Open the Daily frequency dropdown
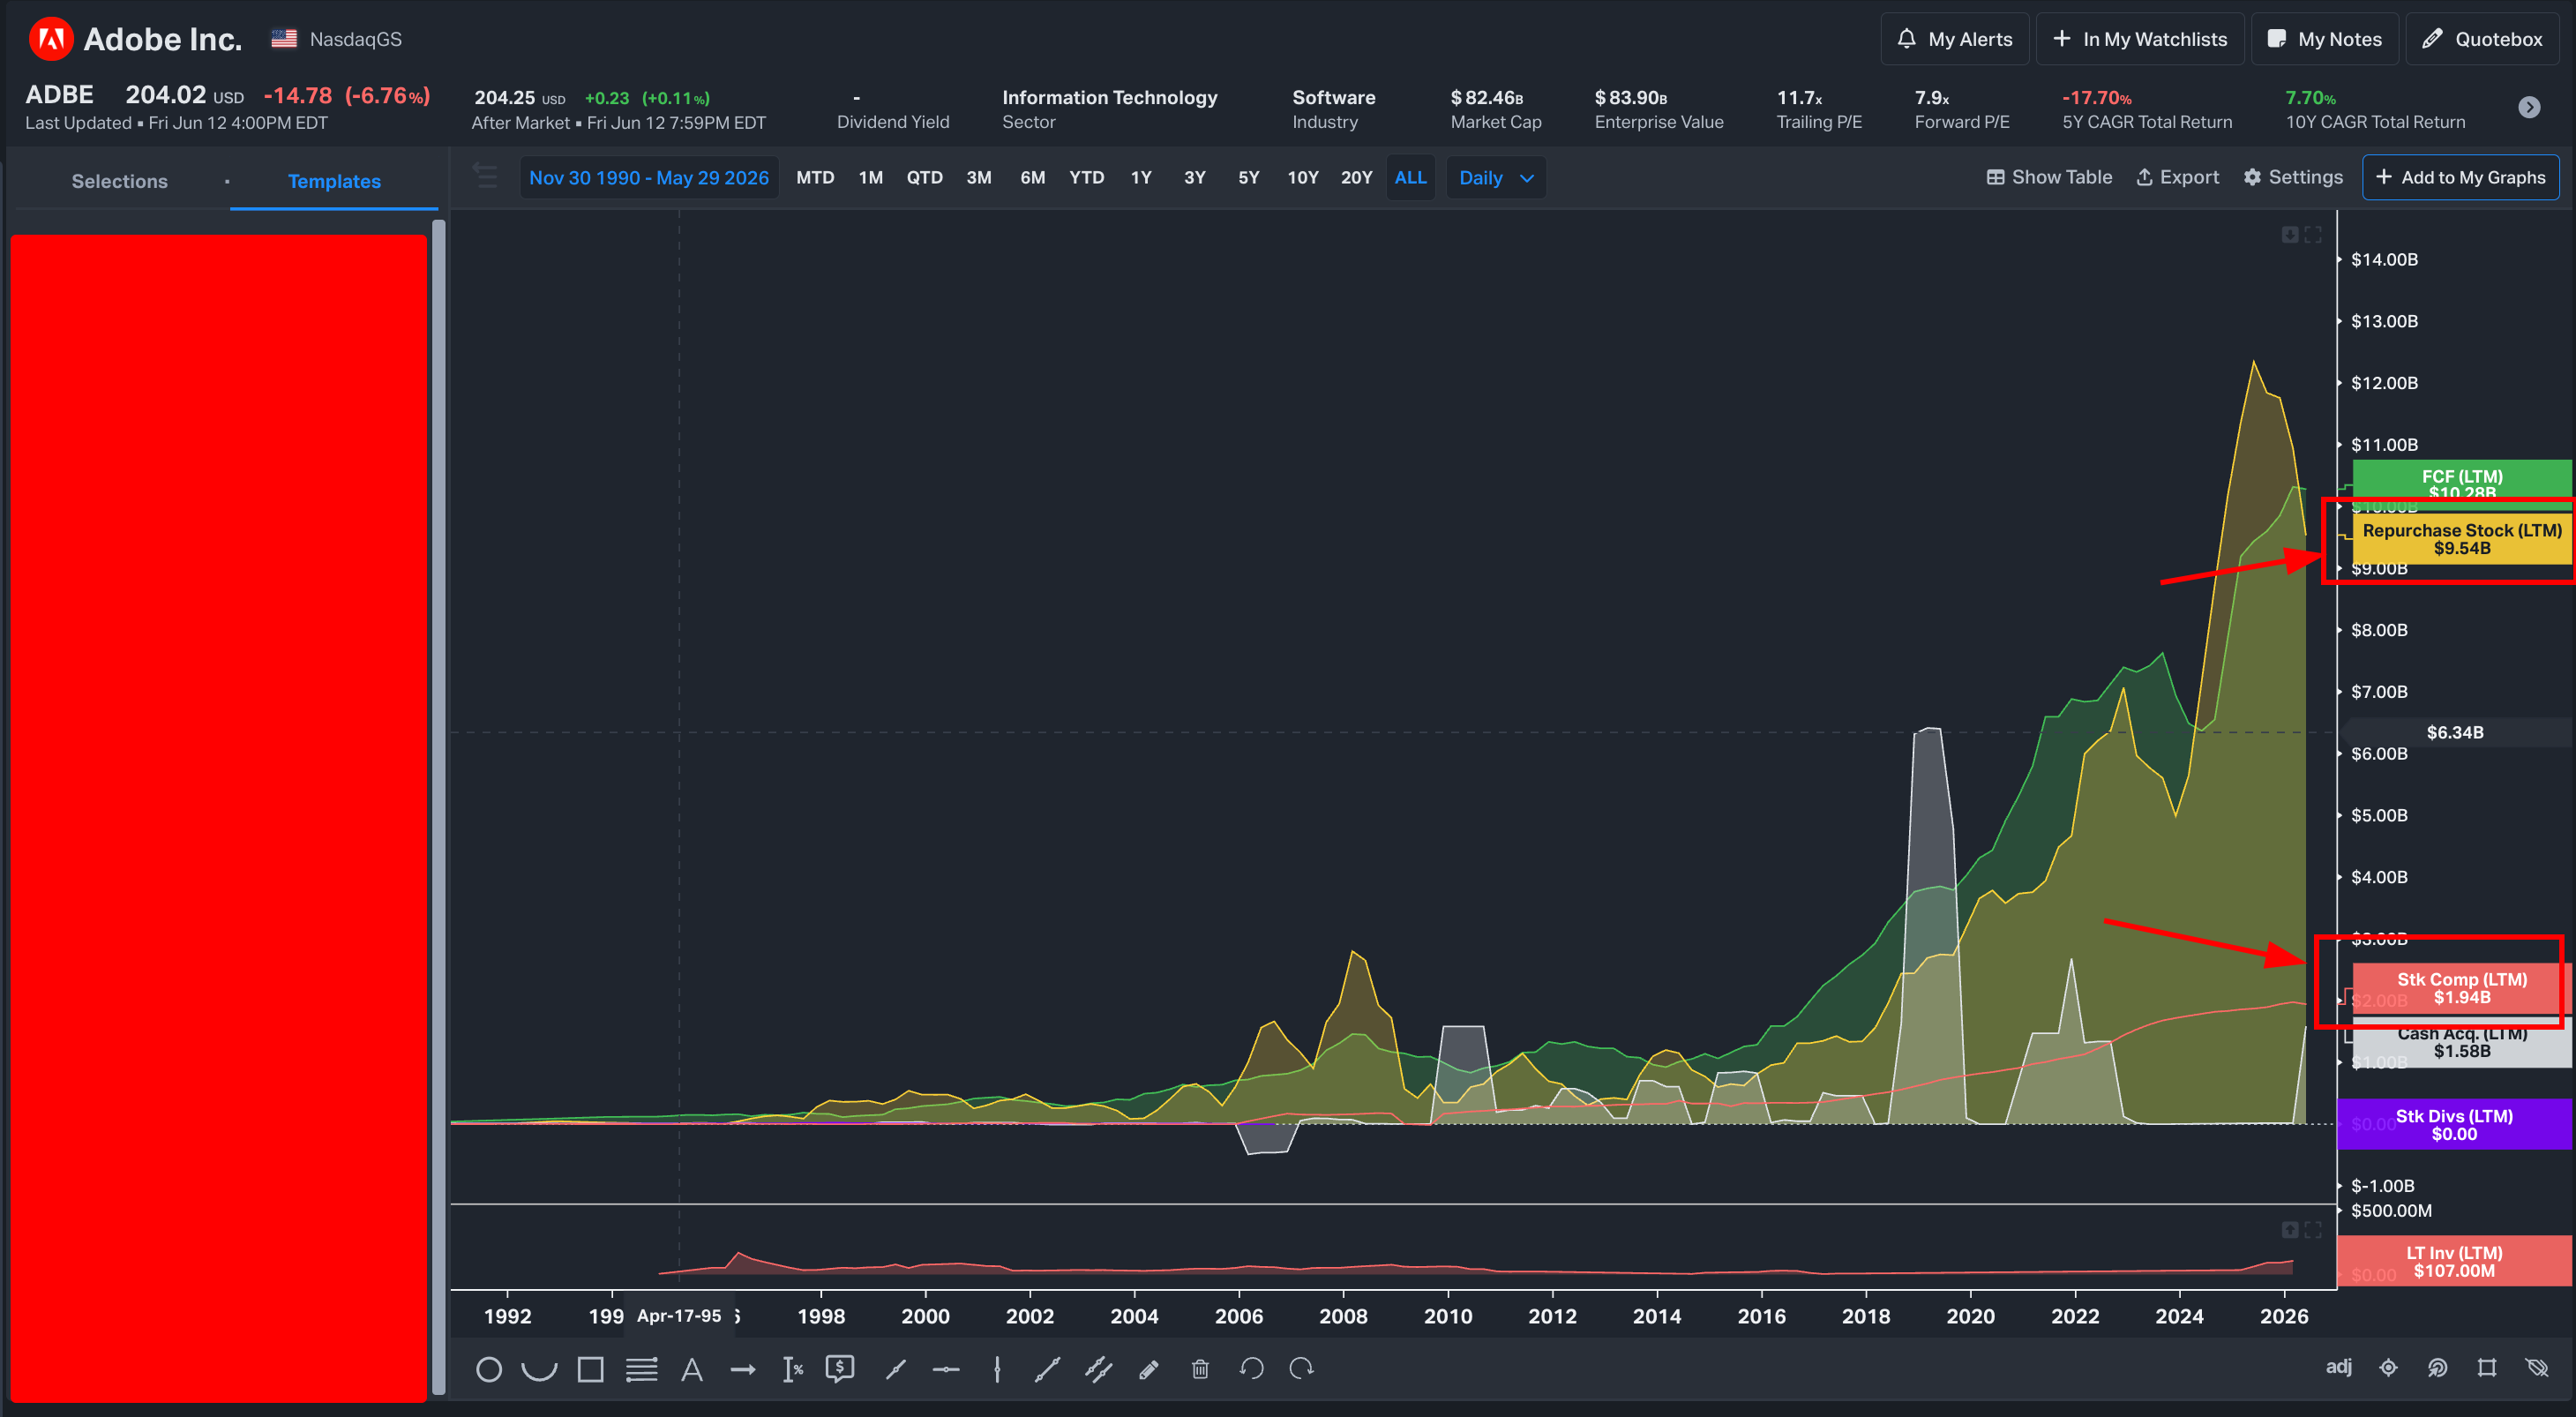Screen dimensions: 2576x1417 coord(1496,178)
